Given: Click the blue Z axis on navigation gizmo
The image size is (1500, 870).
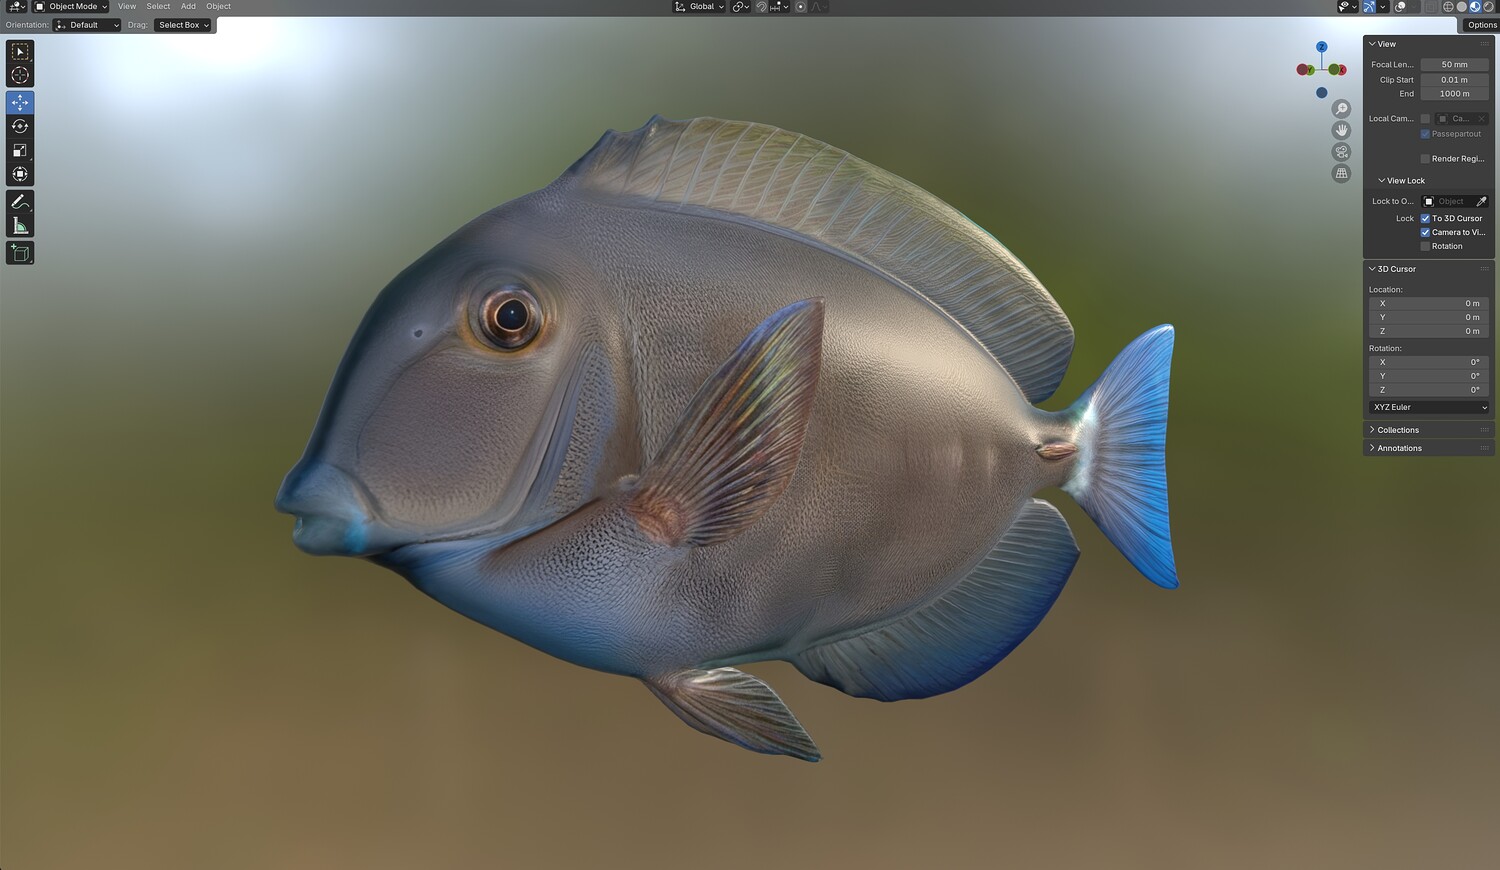Looking at the screenshot, I should tap(1322, 47).
